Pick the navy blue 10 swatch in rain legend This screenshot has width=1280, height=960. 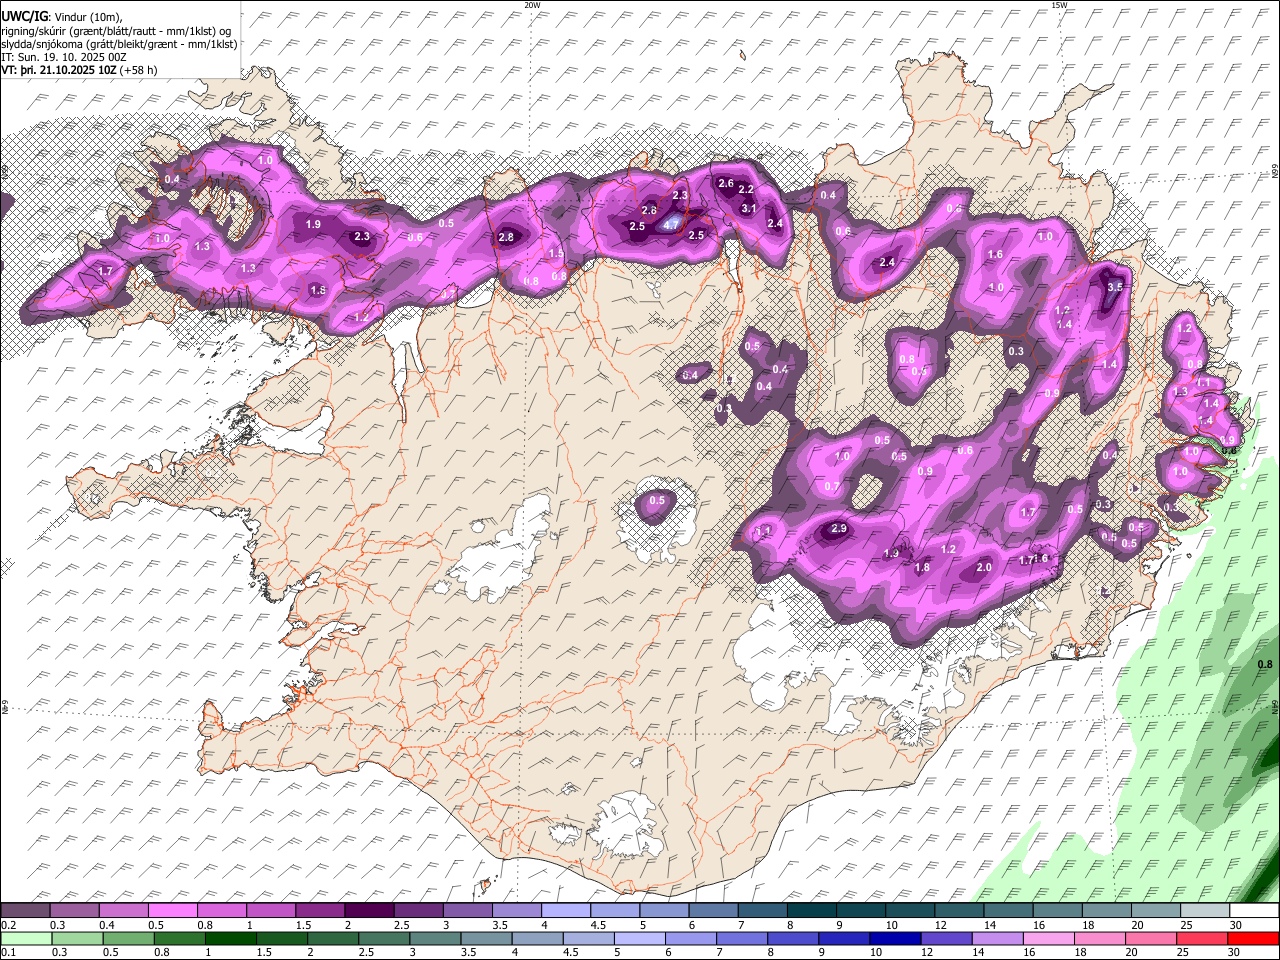(894, 937)
